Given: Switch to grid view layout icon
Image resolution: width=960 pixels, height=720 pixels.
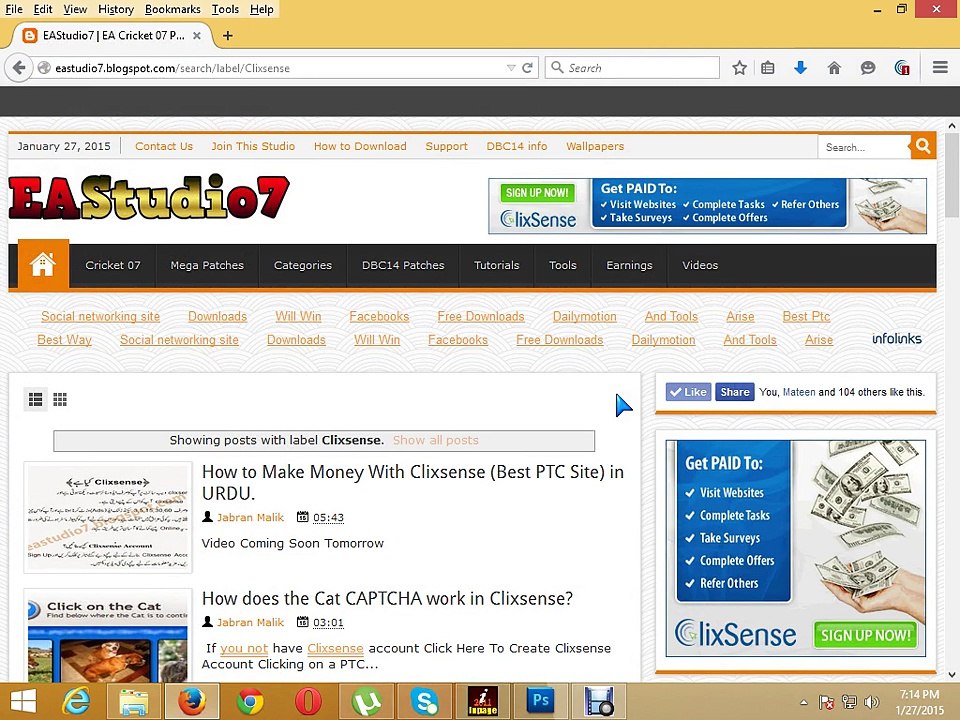Looking at the screenshot, I should pyautogui.click(x=60, y=400).
